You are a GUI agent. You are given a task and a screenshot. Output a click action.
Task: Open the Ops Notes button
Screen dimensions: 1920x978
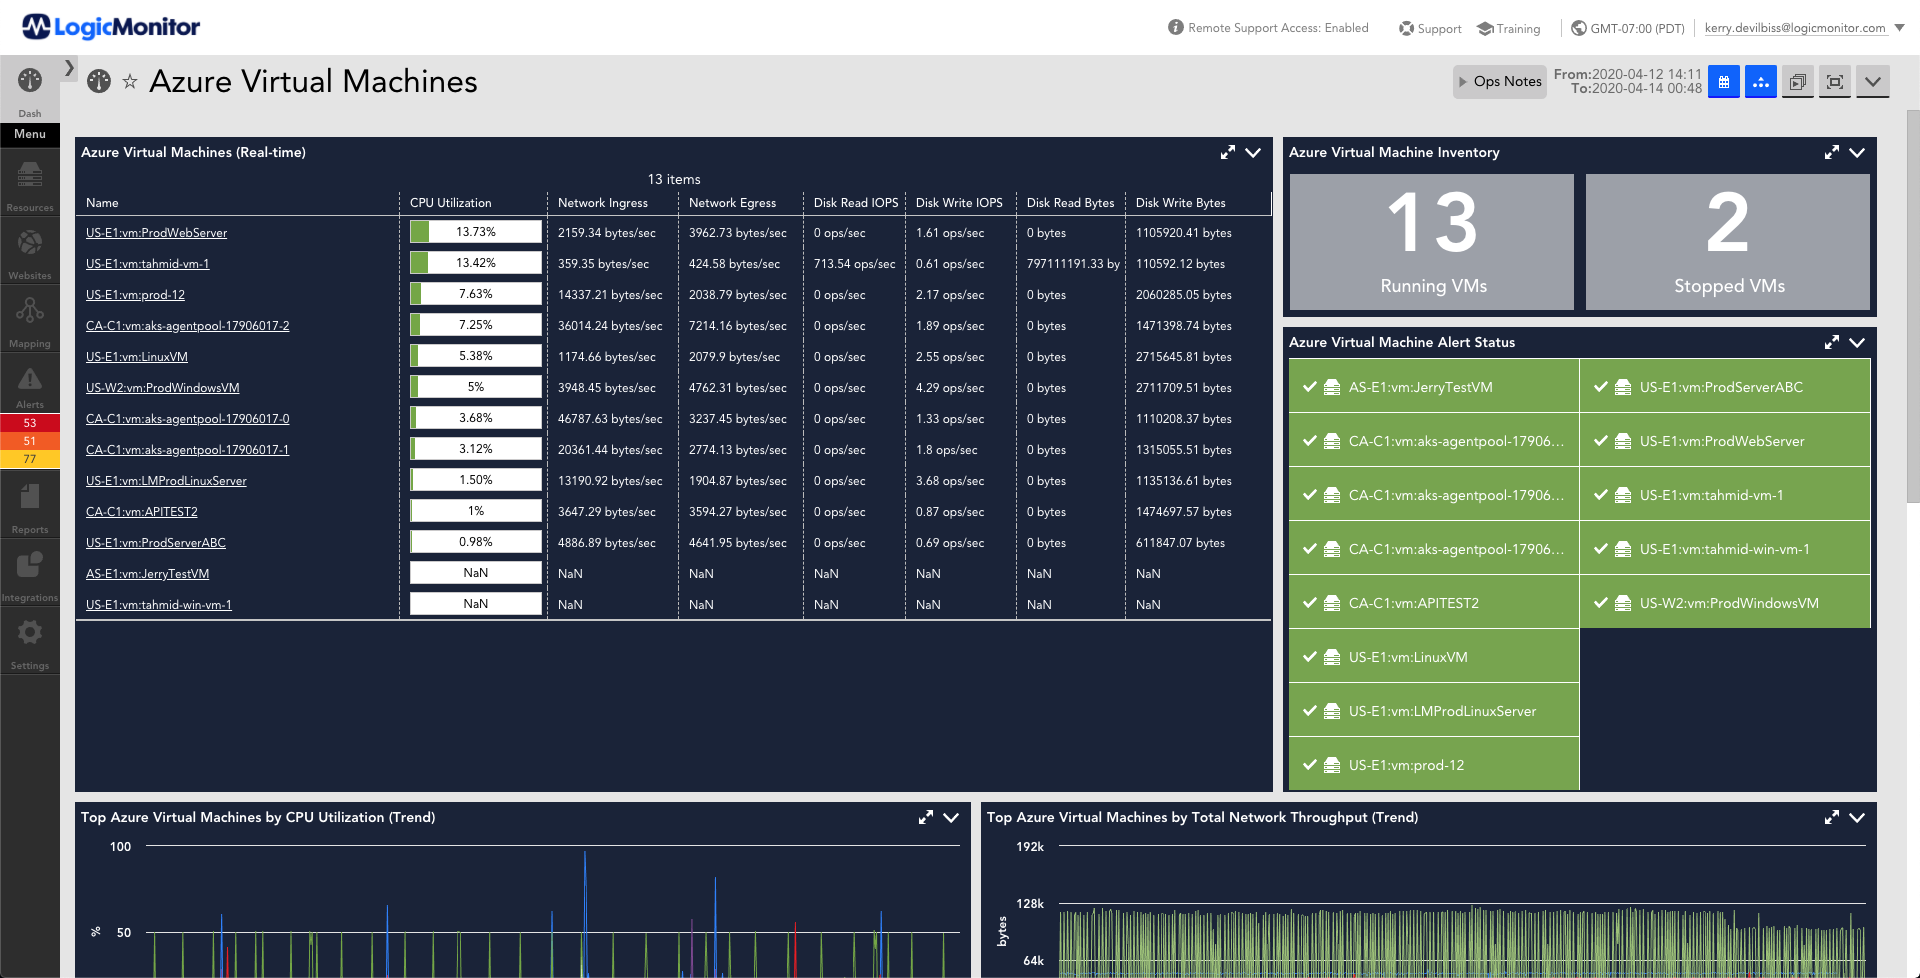pos(1499,81)
